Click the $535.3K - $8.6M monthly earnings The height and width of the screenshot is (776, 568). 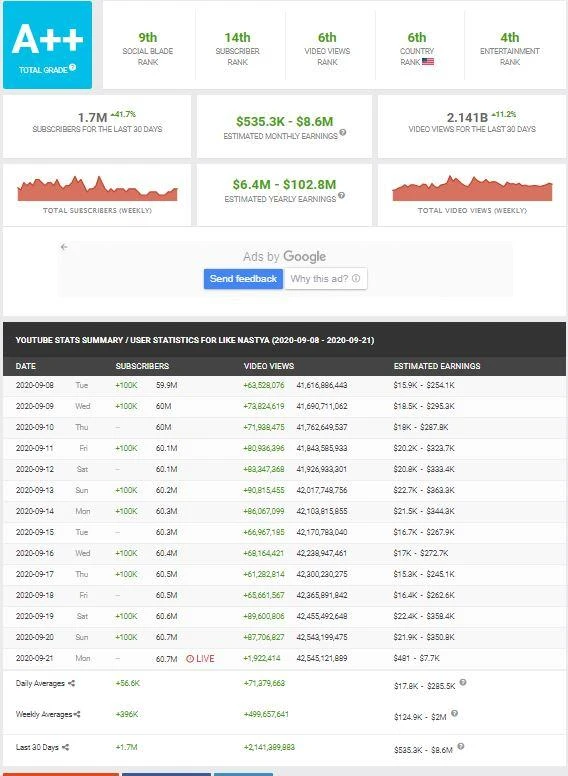click(x=284, y=122)
